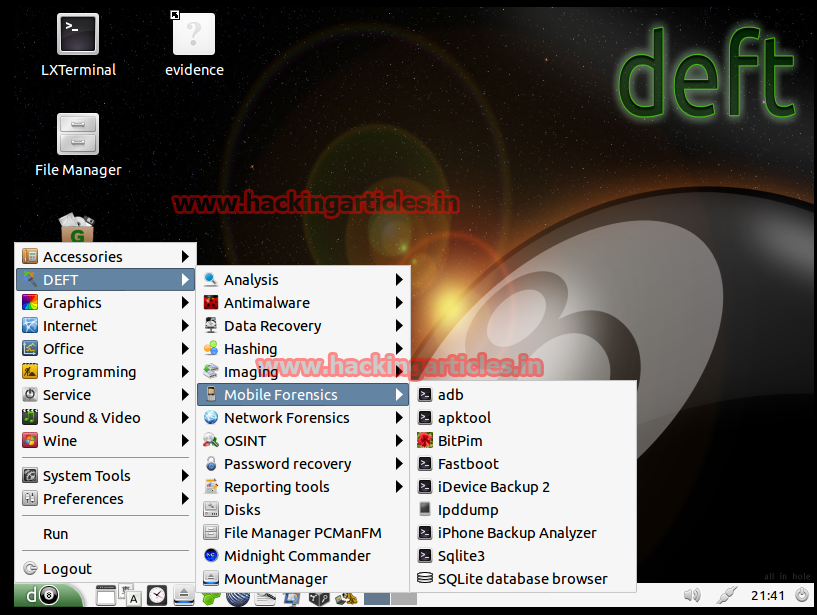The width and height of the screenshot is (817, 615).
Task: Click the keyboard layout A taskbar icon
Action: [130, 595]
